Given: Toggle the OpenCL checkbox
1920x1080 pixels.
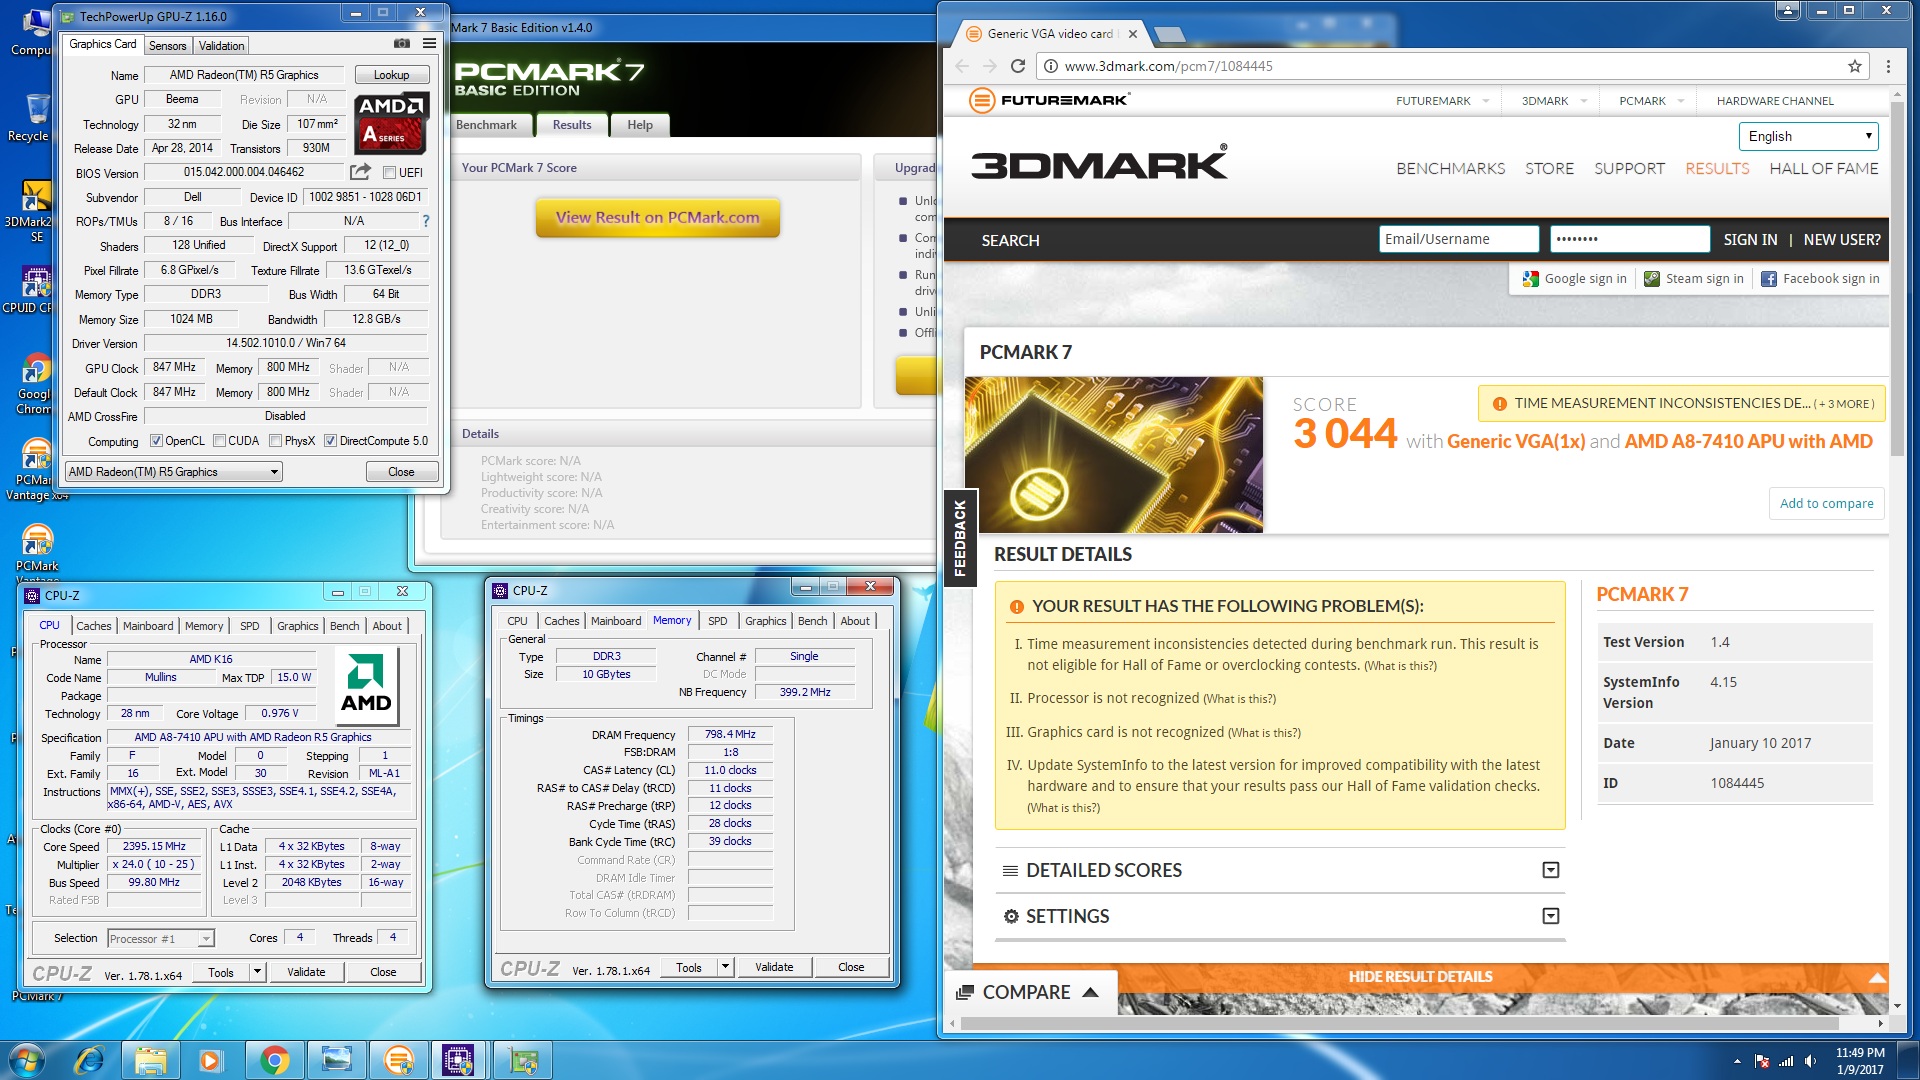Looking at the screenshot, I should tap(156, 441).
